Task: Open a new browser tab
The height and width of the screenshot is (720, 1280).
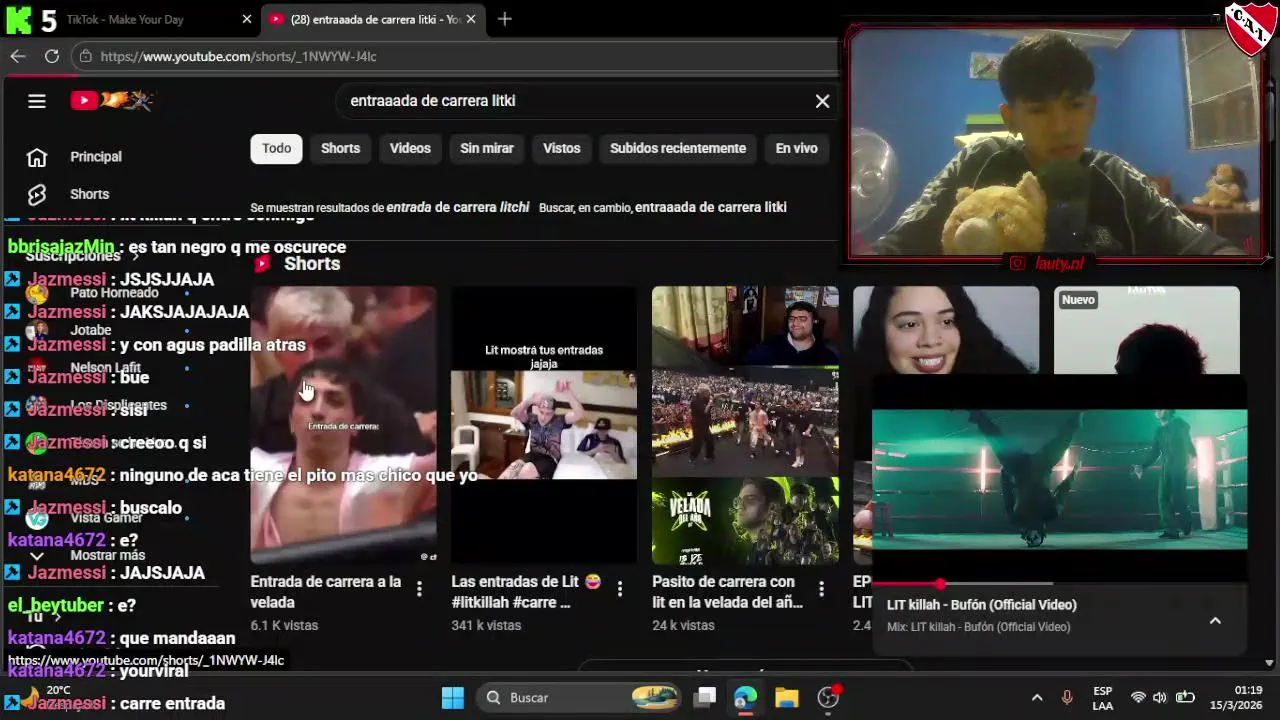Action: point(504,19)
